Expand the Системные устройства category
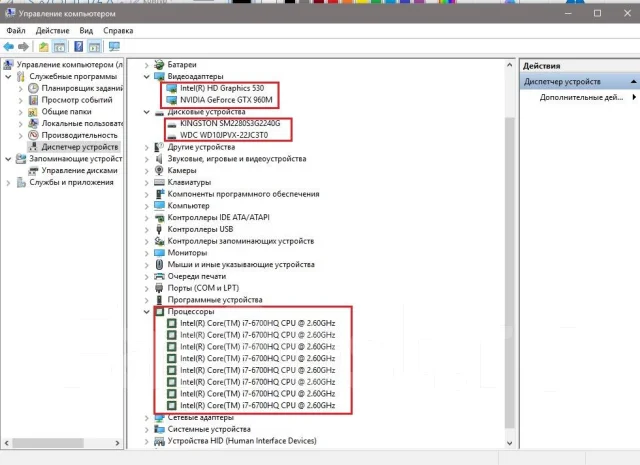This screenshot has width=640, height=465. 146,429
